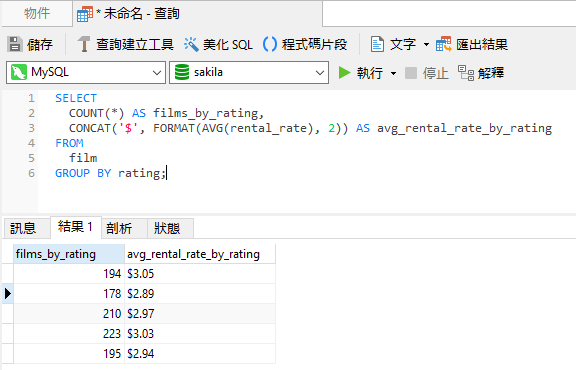Click the $2.97 result cell
The width and height of the screenshot is (576, 370).
[200, 313]
